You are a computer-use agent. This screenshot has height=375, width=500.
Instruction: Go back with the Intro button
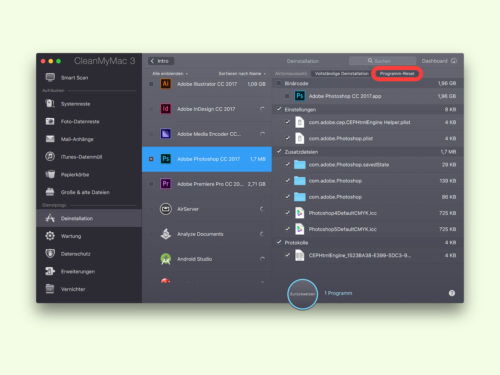[161, 61]
